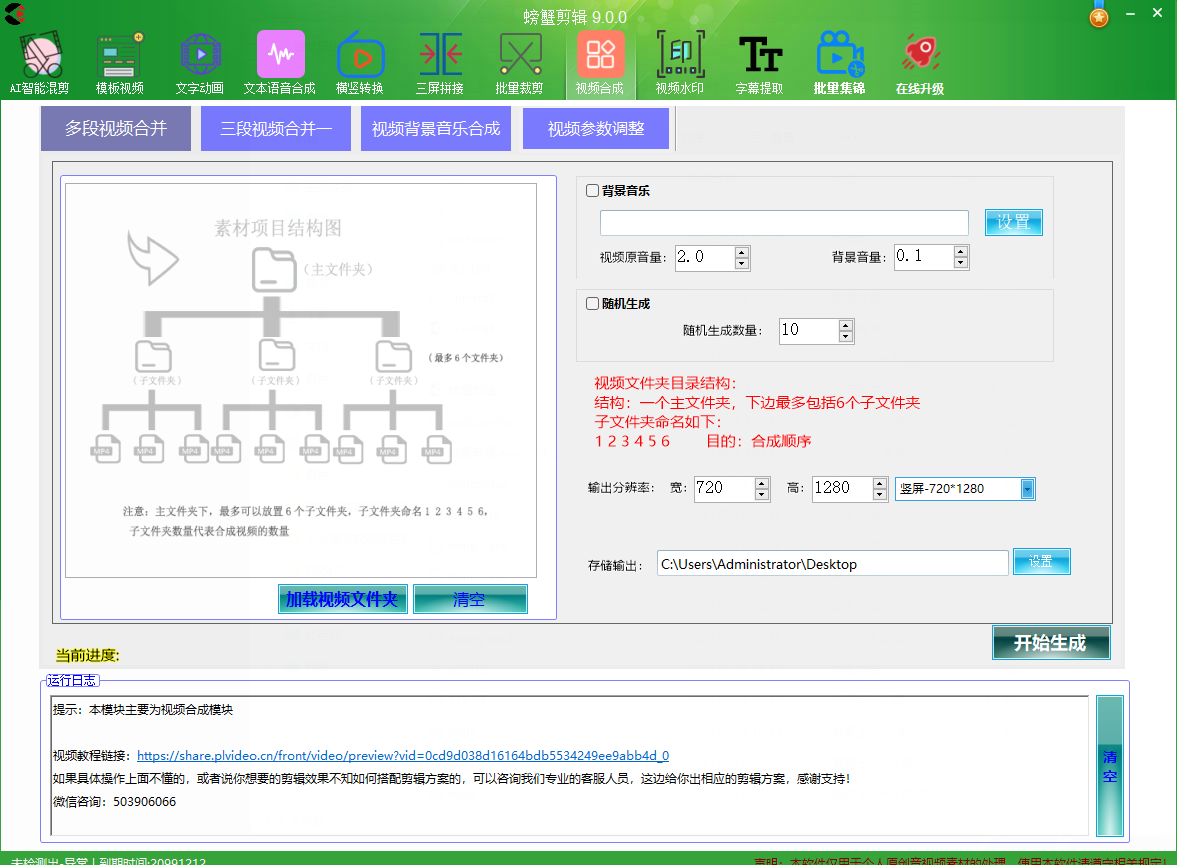Open the 文字动画 module
The image size is (1177, 865).
point(200,61)
